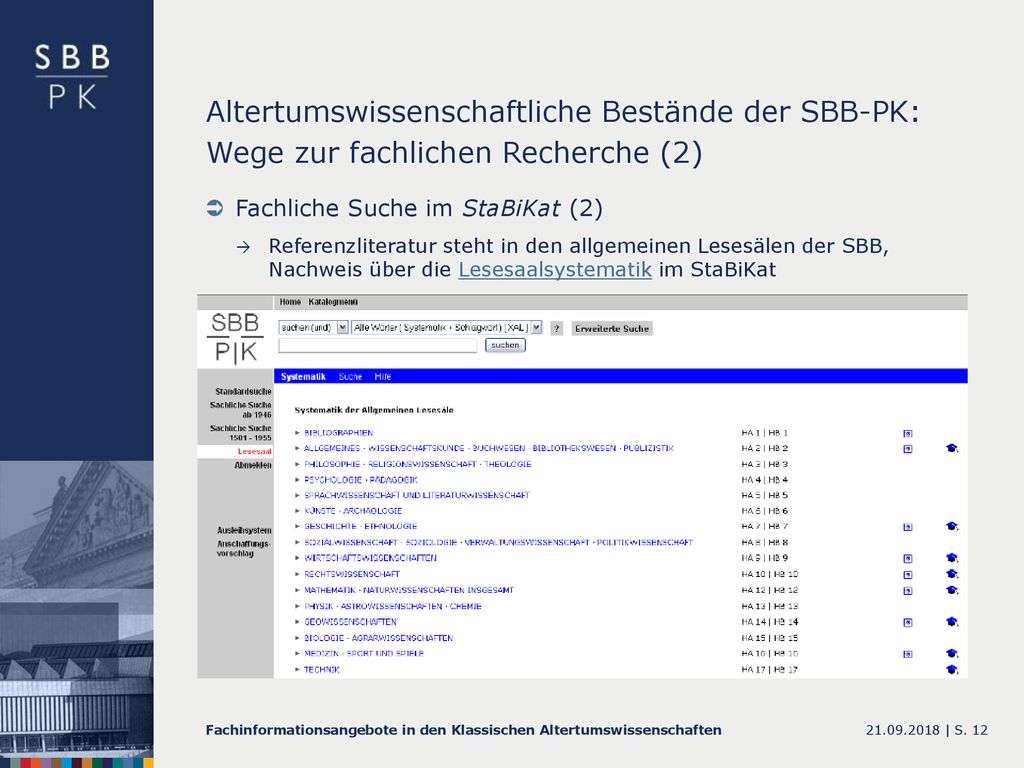Click the blue square icon in the Allgemeines row

click(908, 449)
